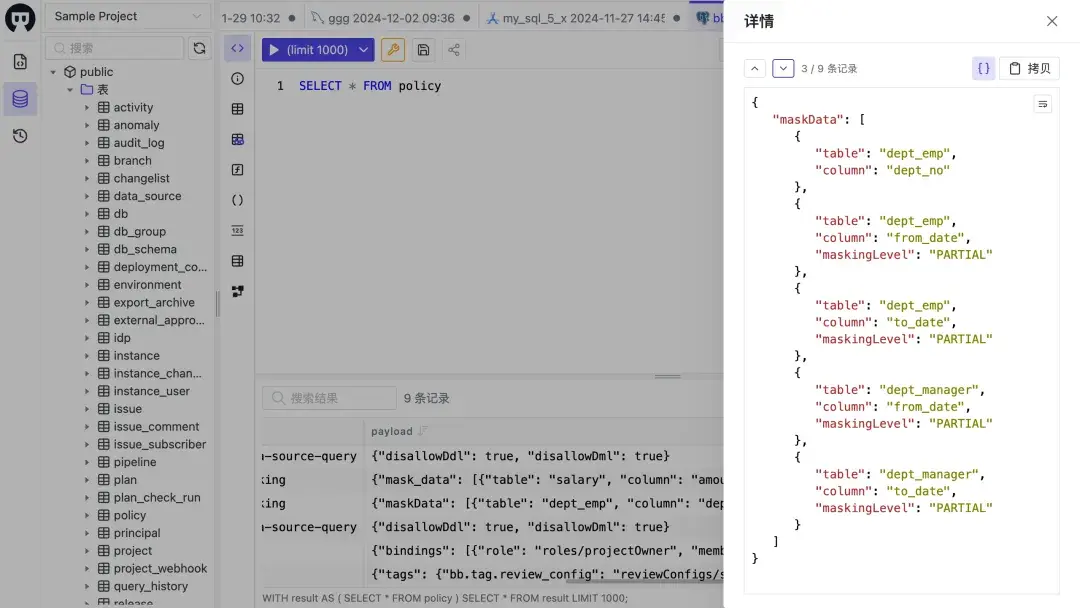The height and width of the screenshot is (608, 1080).
Task: Switch to my_sql_5_x 2024-11-27 tab
Action: click(583, 18)
